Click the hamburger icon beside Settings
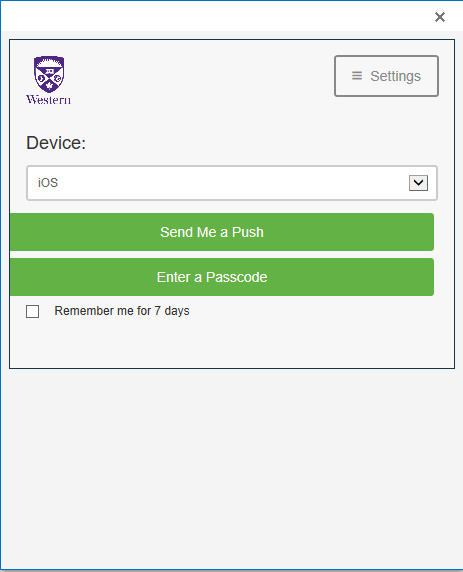463x572 pixels. (357, 76)
